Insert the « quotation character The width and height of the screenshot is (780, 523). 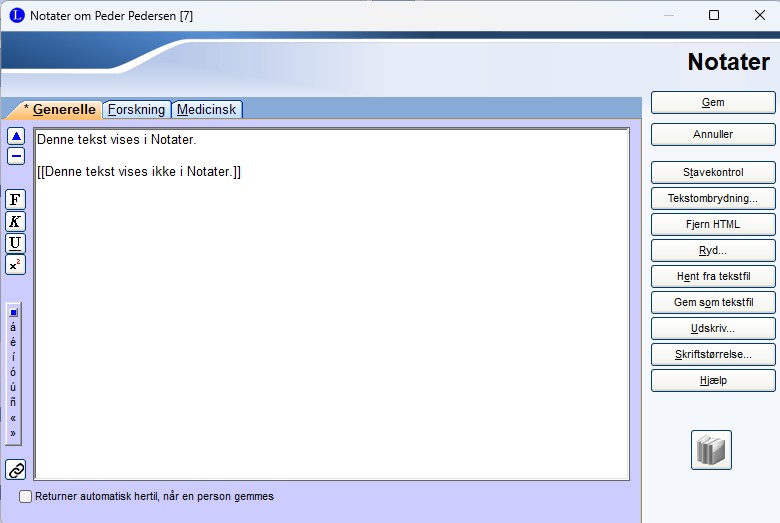pos(13,418)
